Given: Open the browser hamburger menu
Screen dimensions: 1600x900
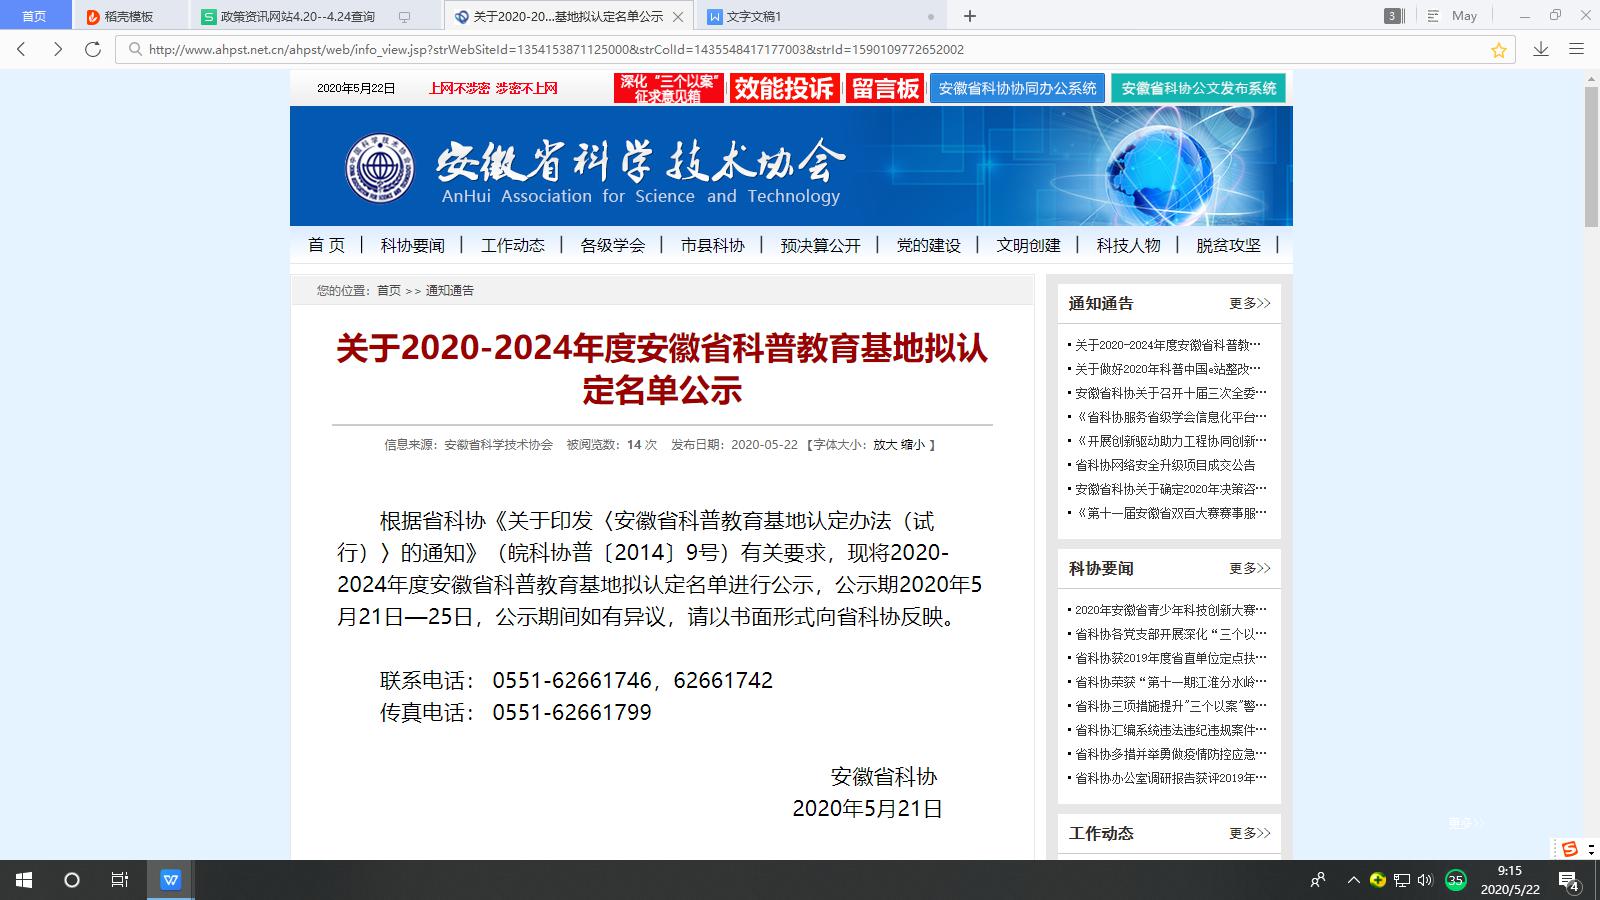Looking at the screenshot, I should [1577, 49].
